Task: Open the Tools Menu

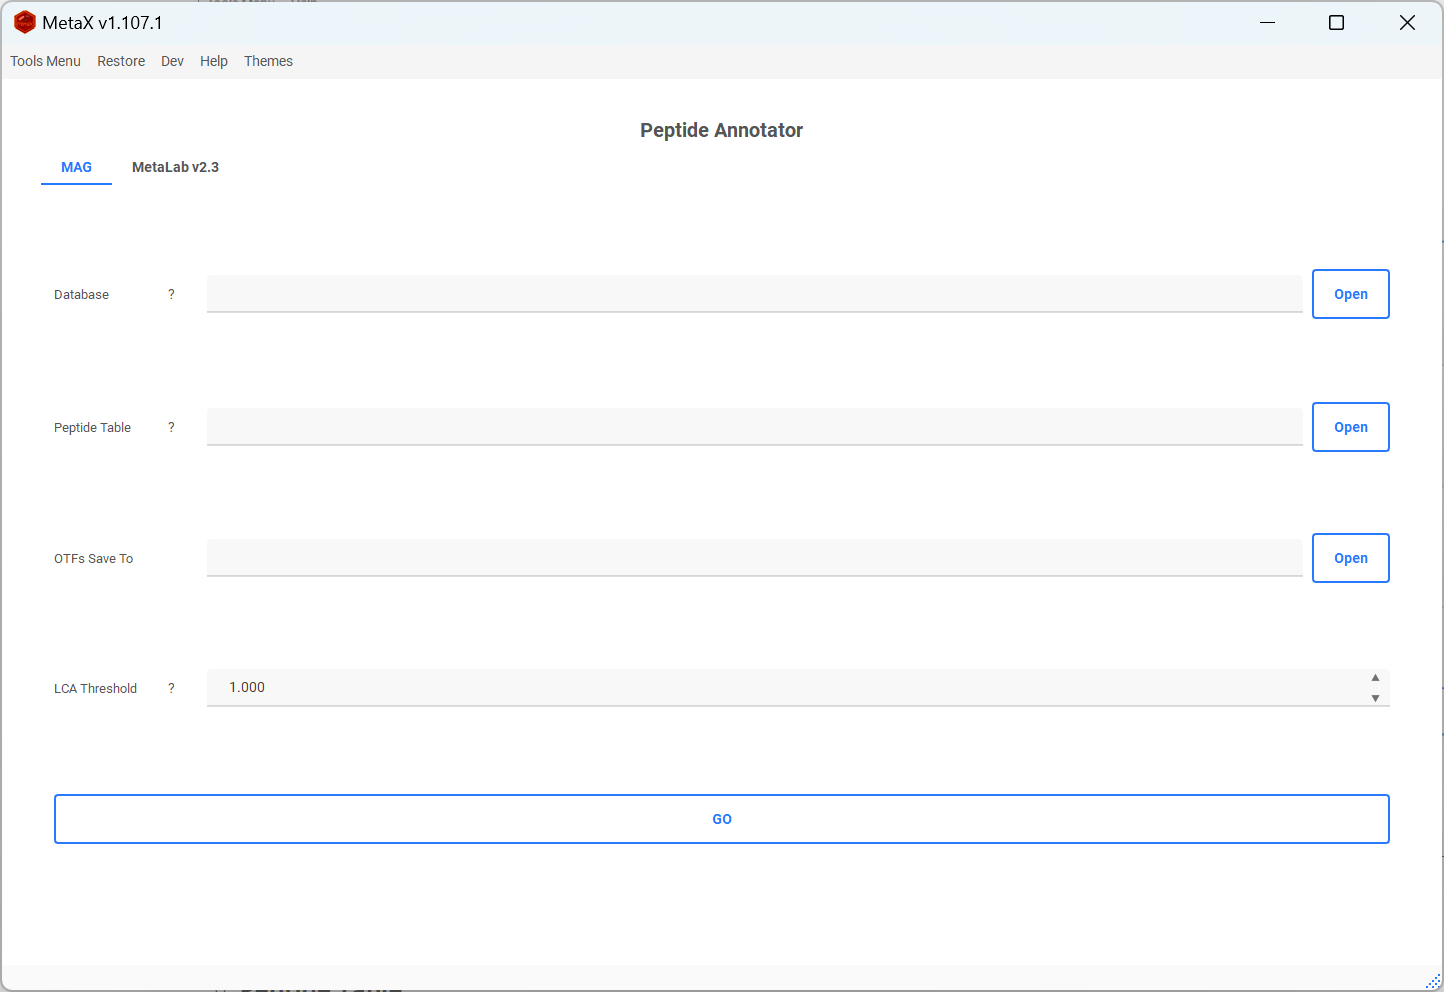Action: [x=45, y=61]
